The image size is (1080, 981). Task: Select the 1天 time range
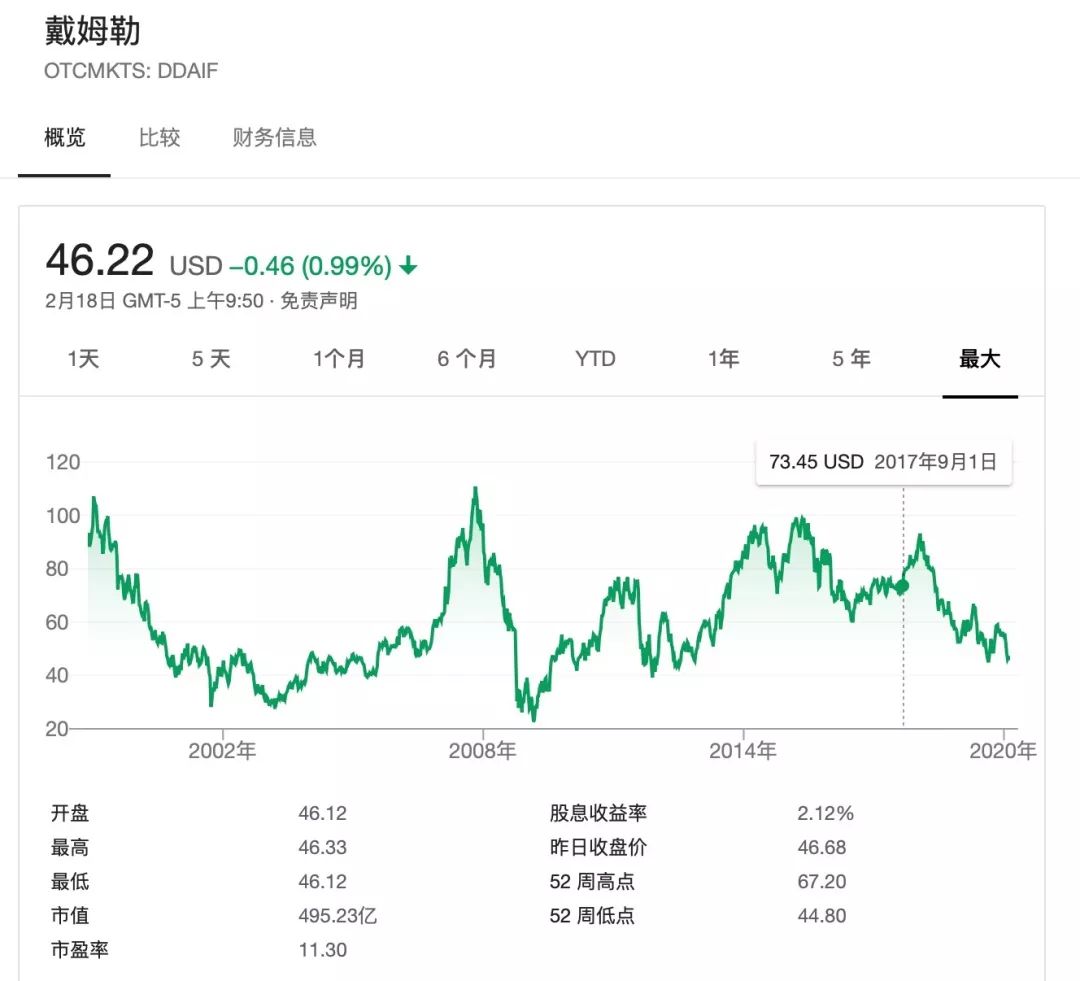pos(83,359)
